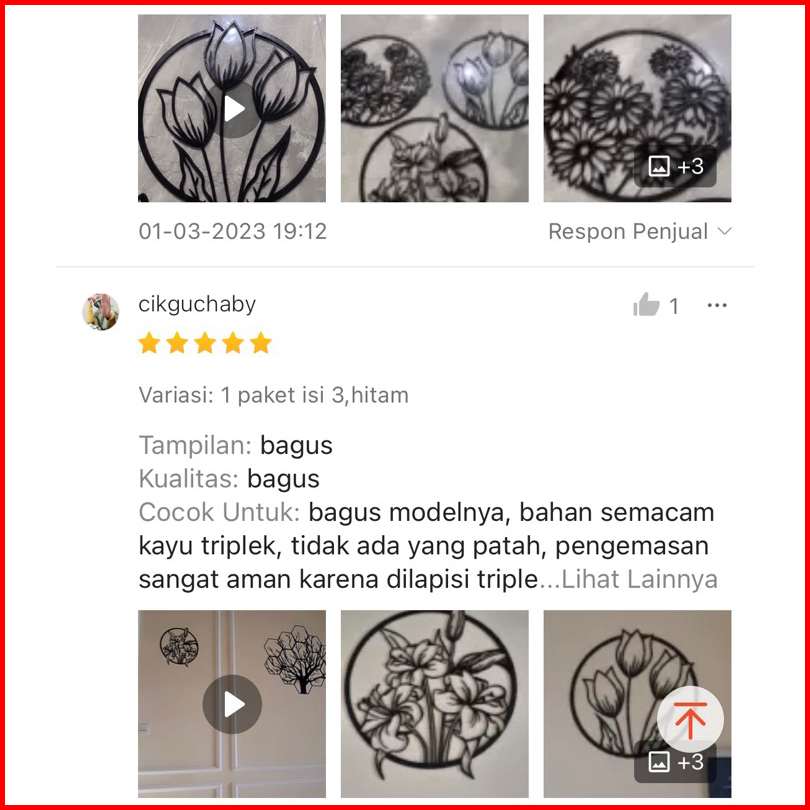Expand Respon Penjual seller response
Screen dimensions: 810x810
(640, 231)
